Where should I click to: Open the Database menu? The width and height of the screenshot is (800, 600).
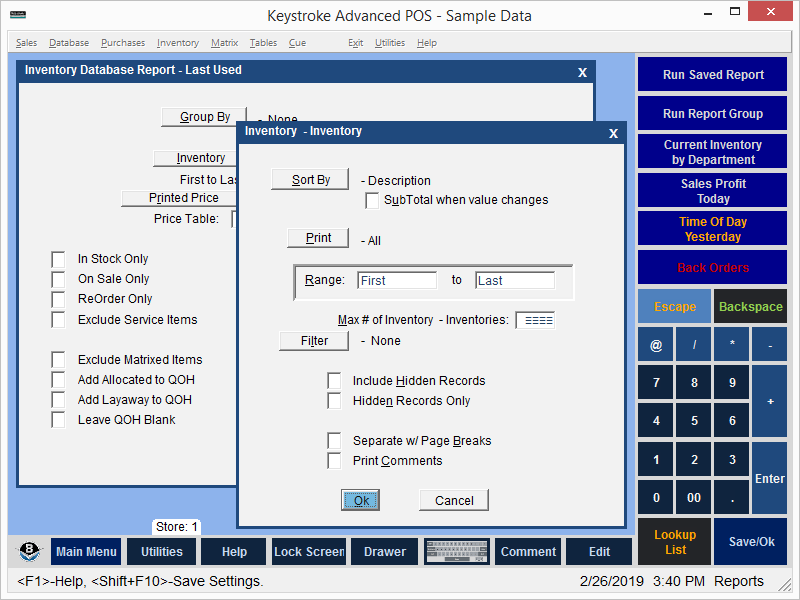(x=68, y=43)
